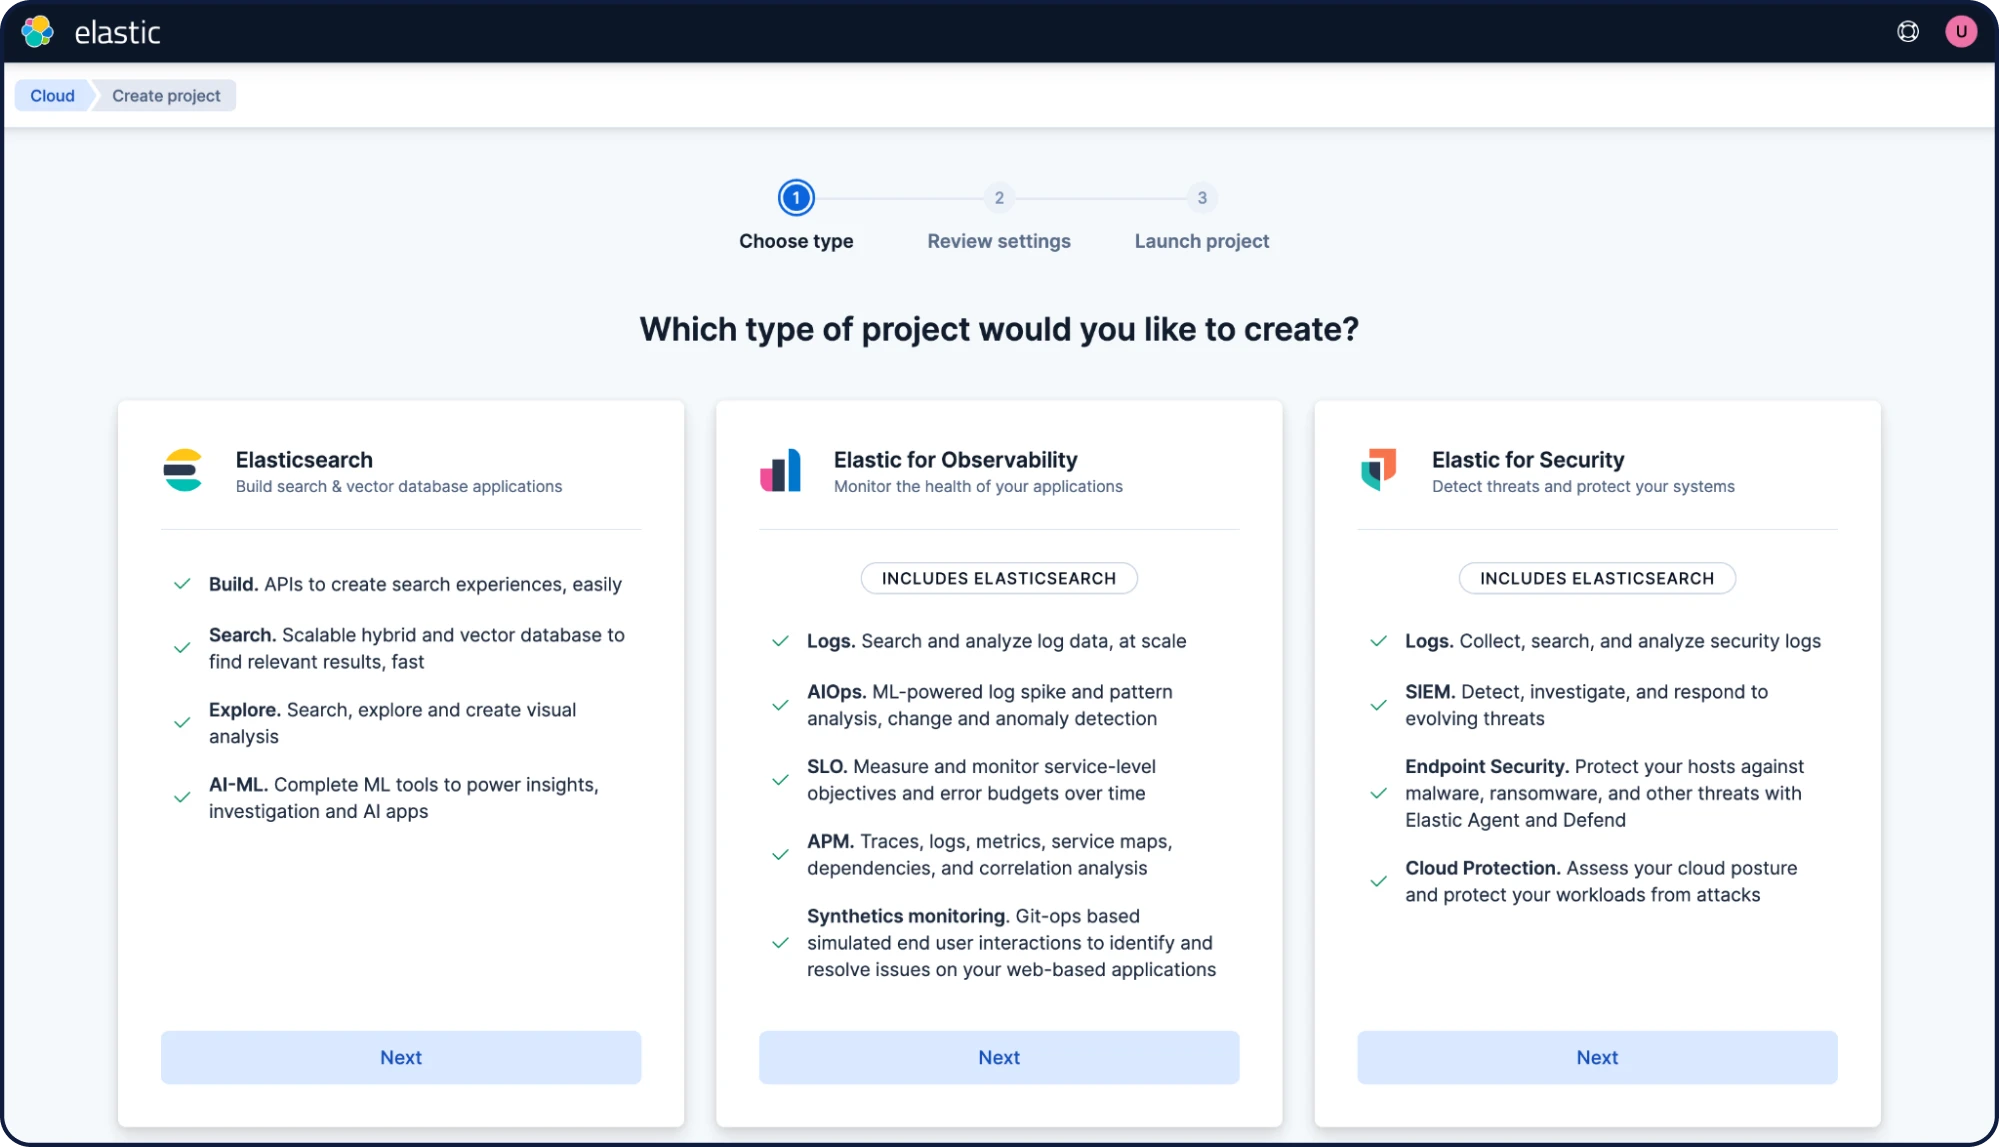
Task: Click the Elastic for Security title
Action: (1528, 460)
